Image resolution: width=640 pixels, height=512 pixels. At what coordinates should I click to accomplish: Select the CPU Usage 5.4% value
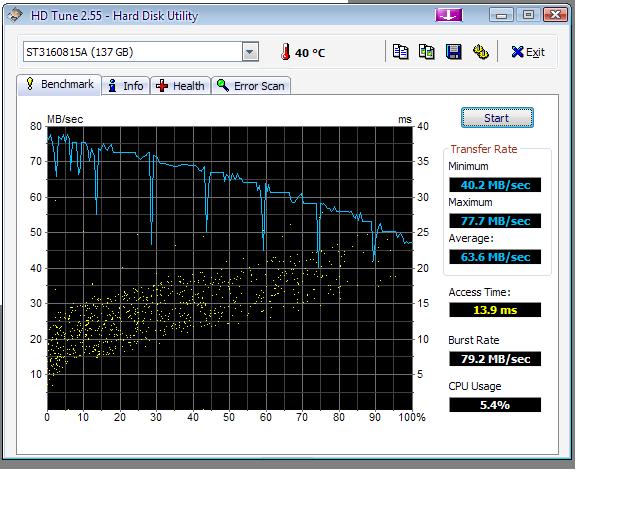click(x=495, y=405)
